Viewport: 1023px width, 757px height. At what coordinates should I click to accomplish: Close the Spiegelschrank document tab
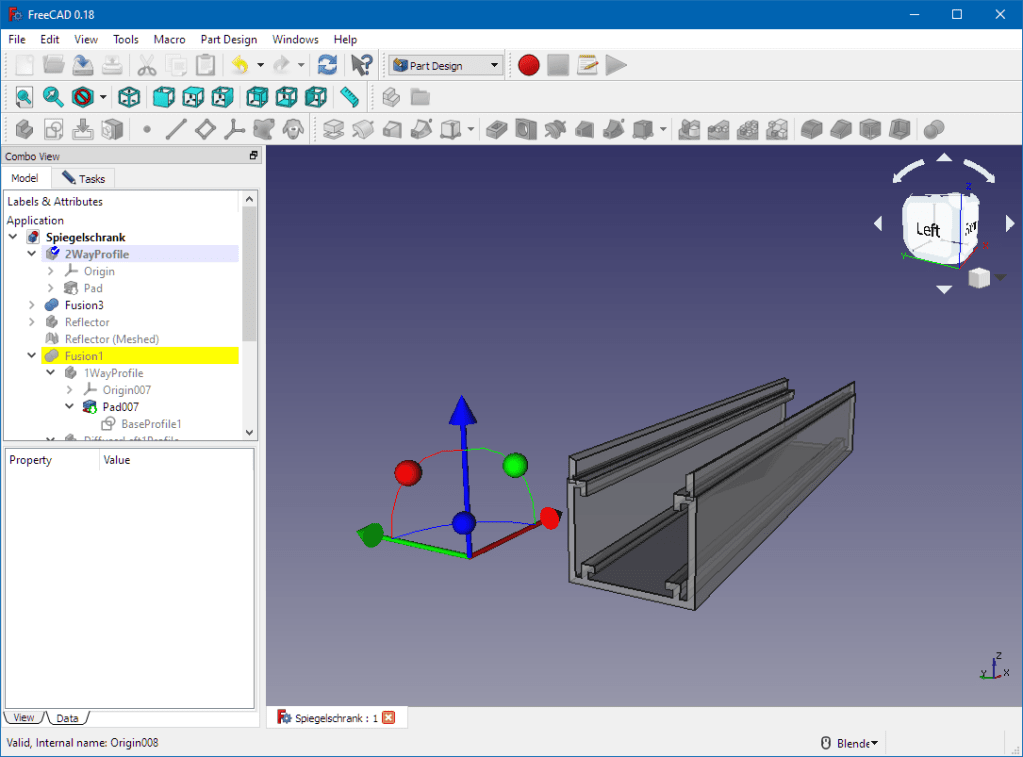[x=389, y=718]
